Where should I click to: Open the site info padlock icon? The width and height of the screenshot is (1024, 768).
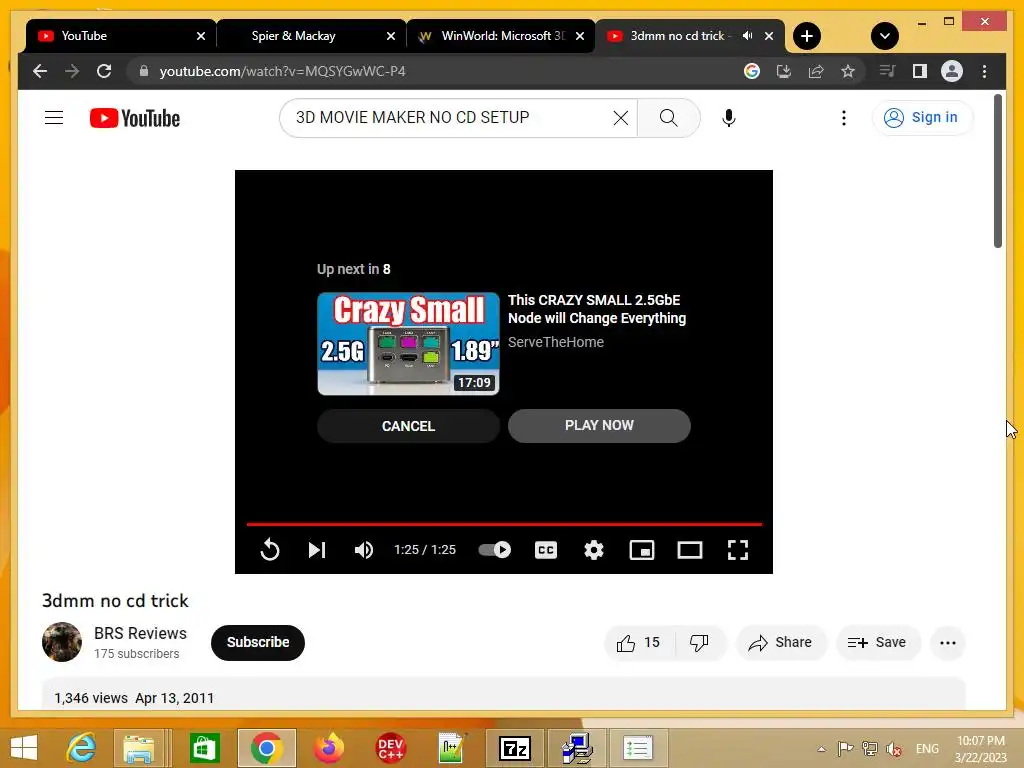click(144, 71)
